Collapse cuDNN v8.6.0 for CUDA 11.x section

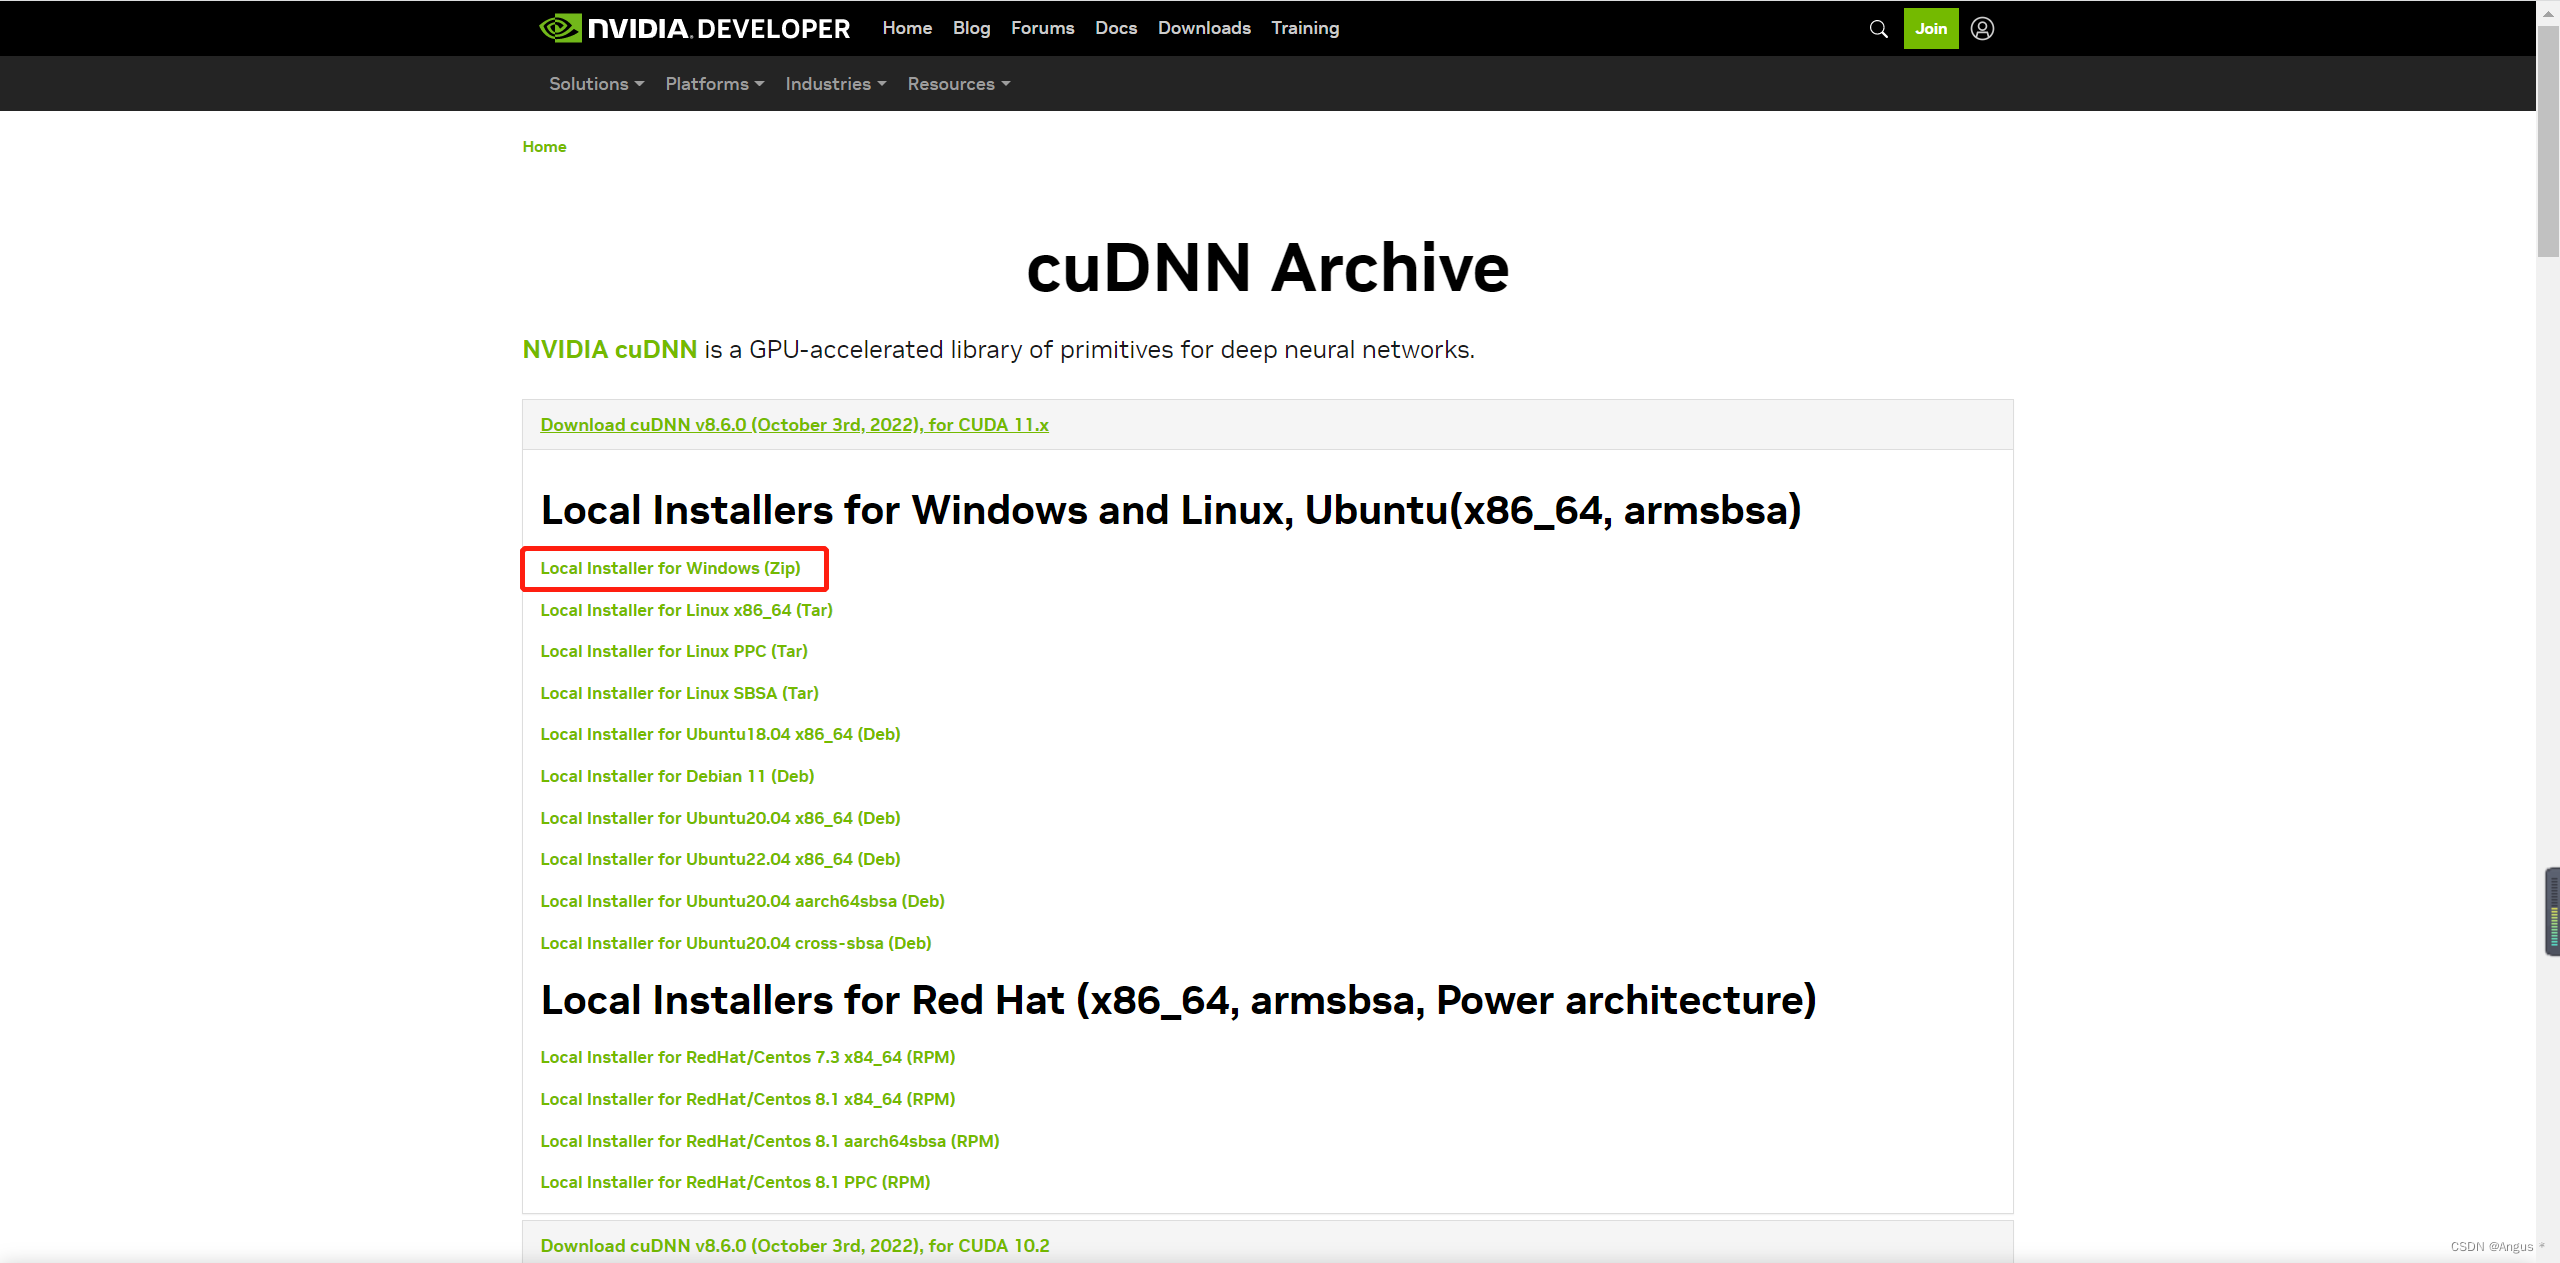[x=794, y=425]
